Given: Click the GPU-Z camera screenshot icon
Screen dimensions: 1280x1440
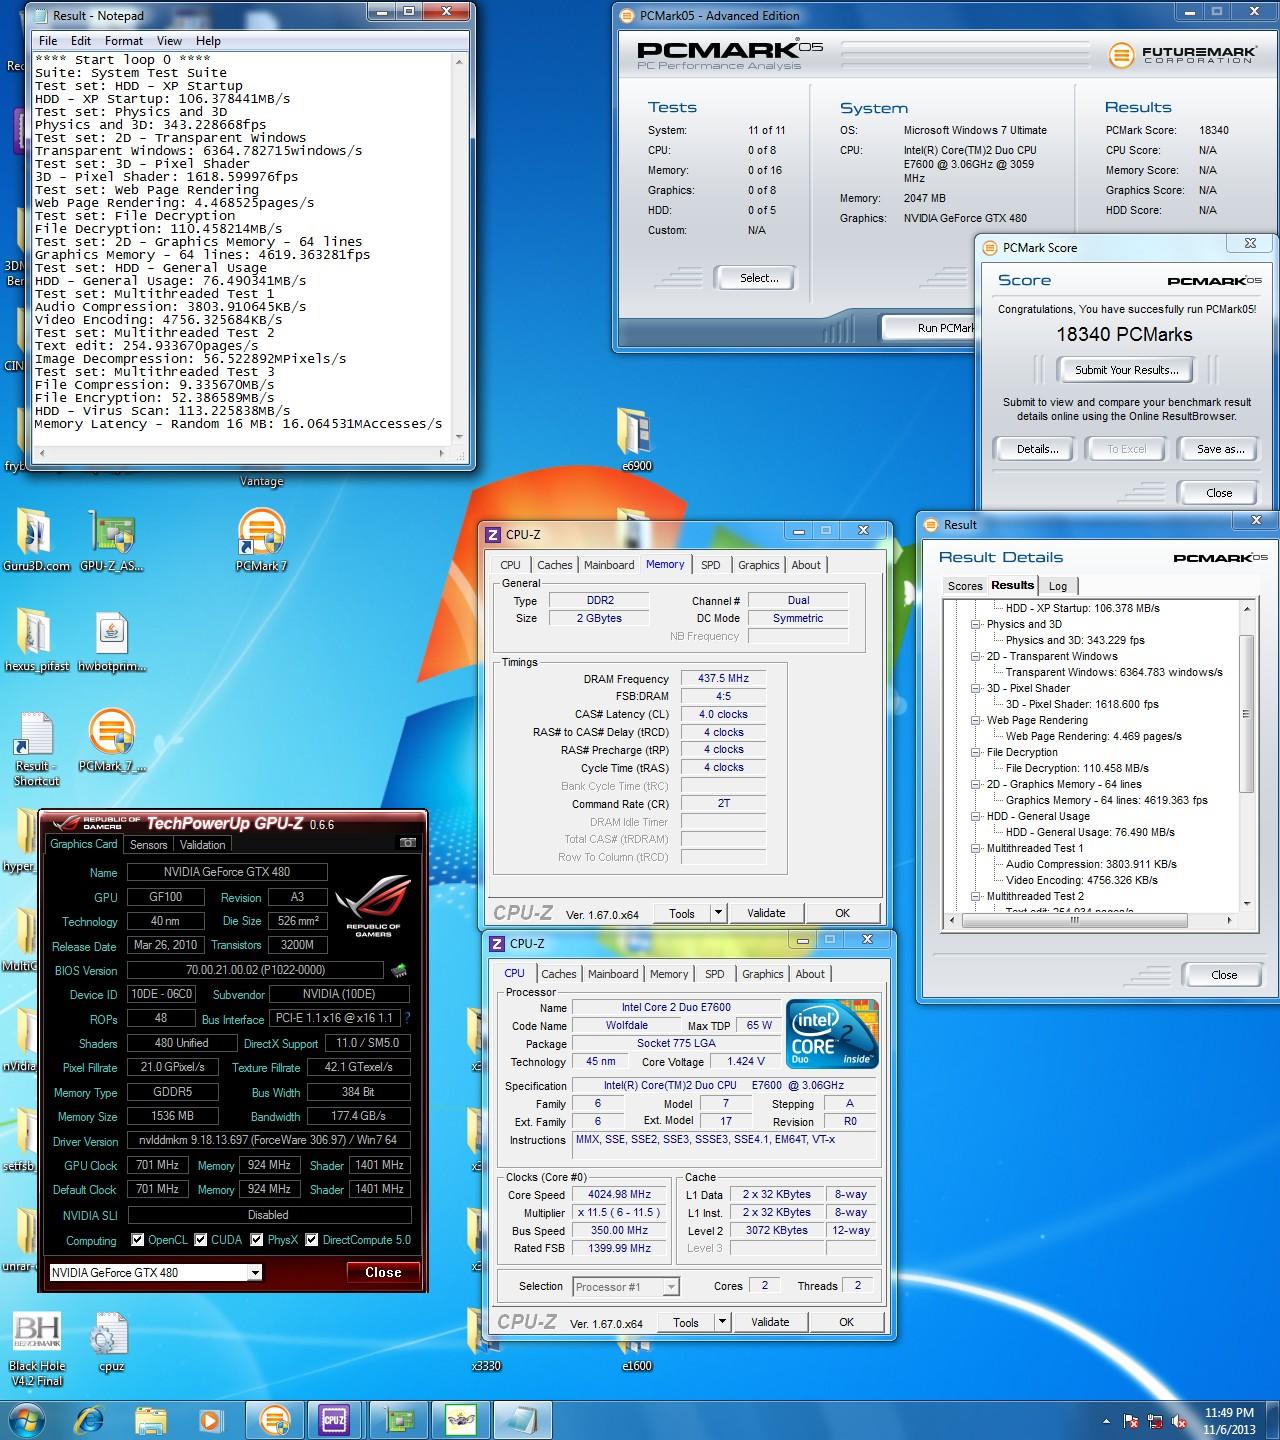Looking at the screenshot, I should point(408,843).
